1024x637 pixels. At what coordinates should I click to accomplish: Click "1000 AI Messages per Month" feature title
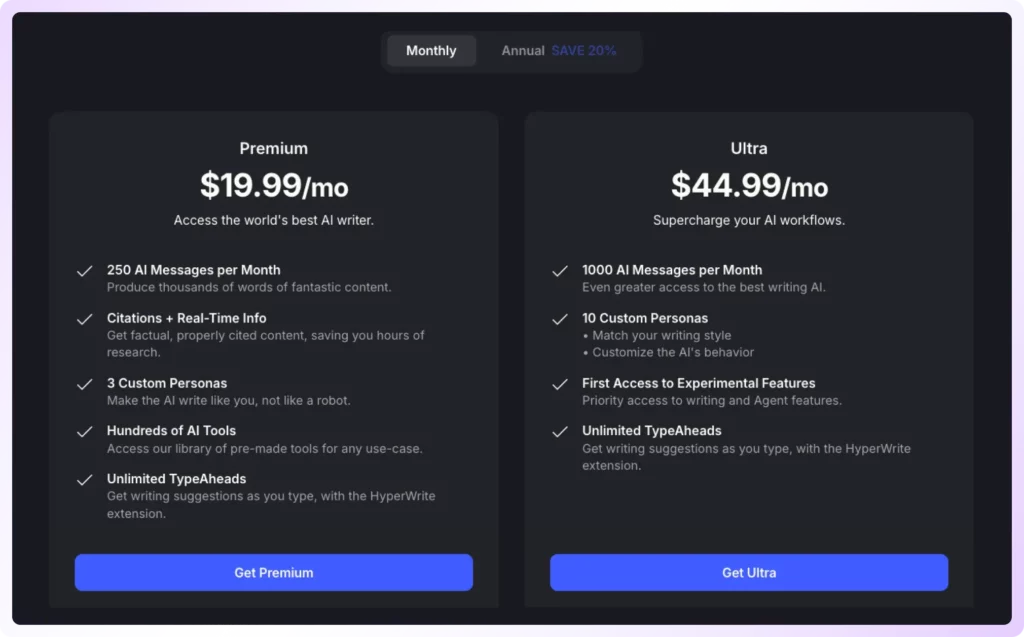pyautogui.click(x=672, y=270)
